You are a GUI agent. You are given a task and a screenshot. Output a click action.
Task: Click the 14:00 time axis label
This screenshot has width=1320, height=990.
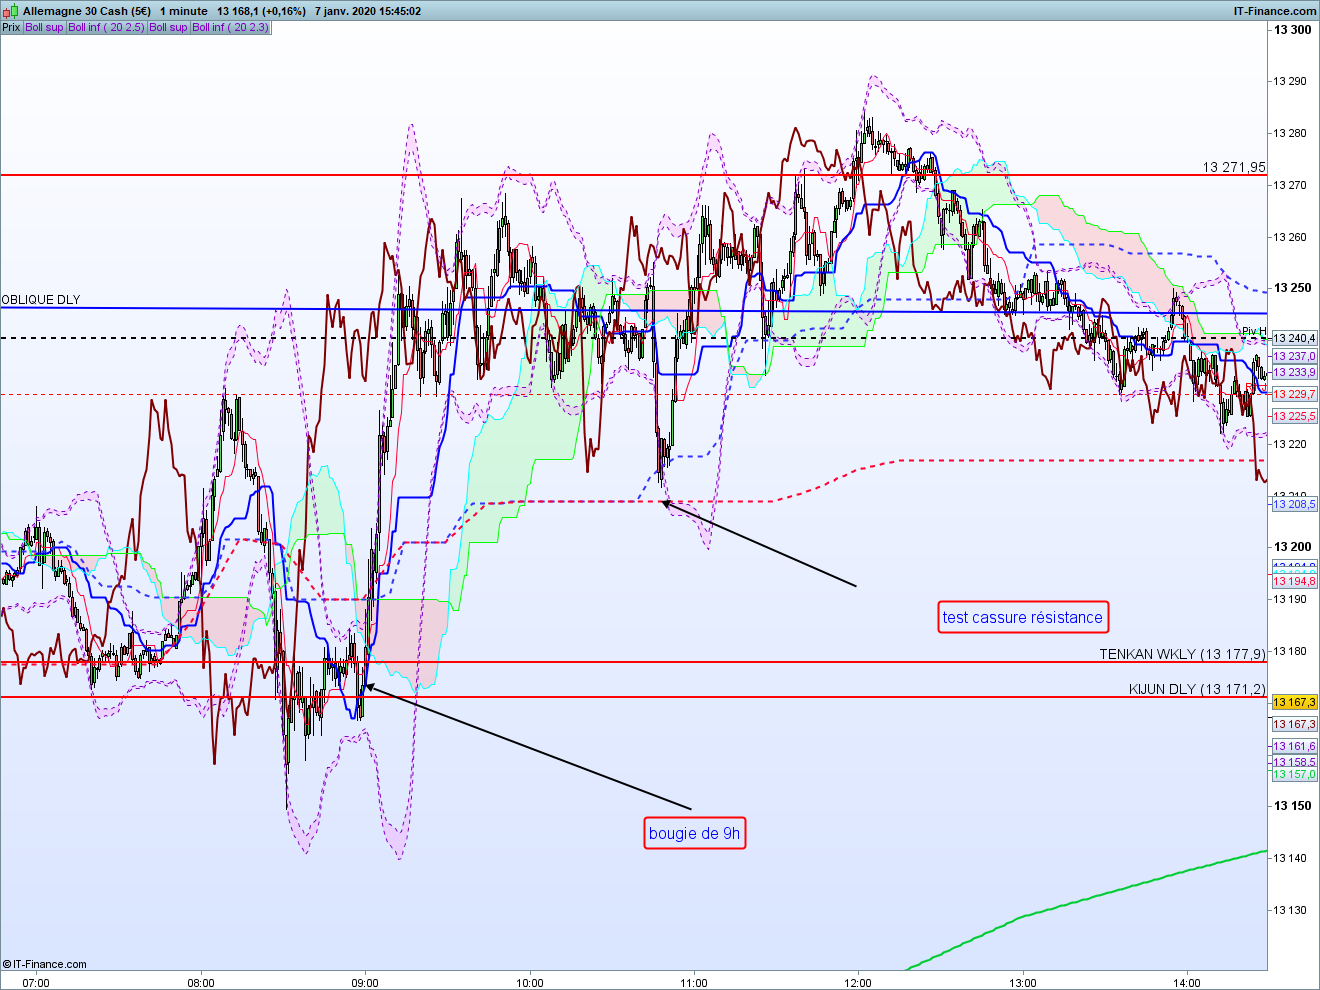click(1187, 982)
